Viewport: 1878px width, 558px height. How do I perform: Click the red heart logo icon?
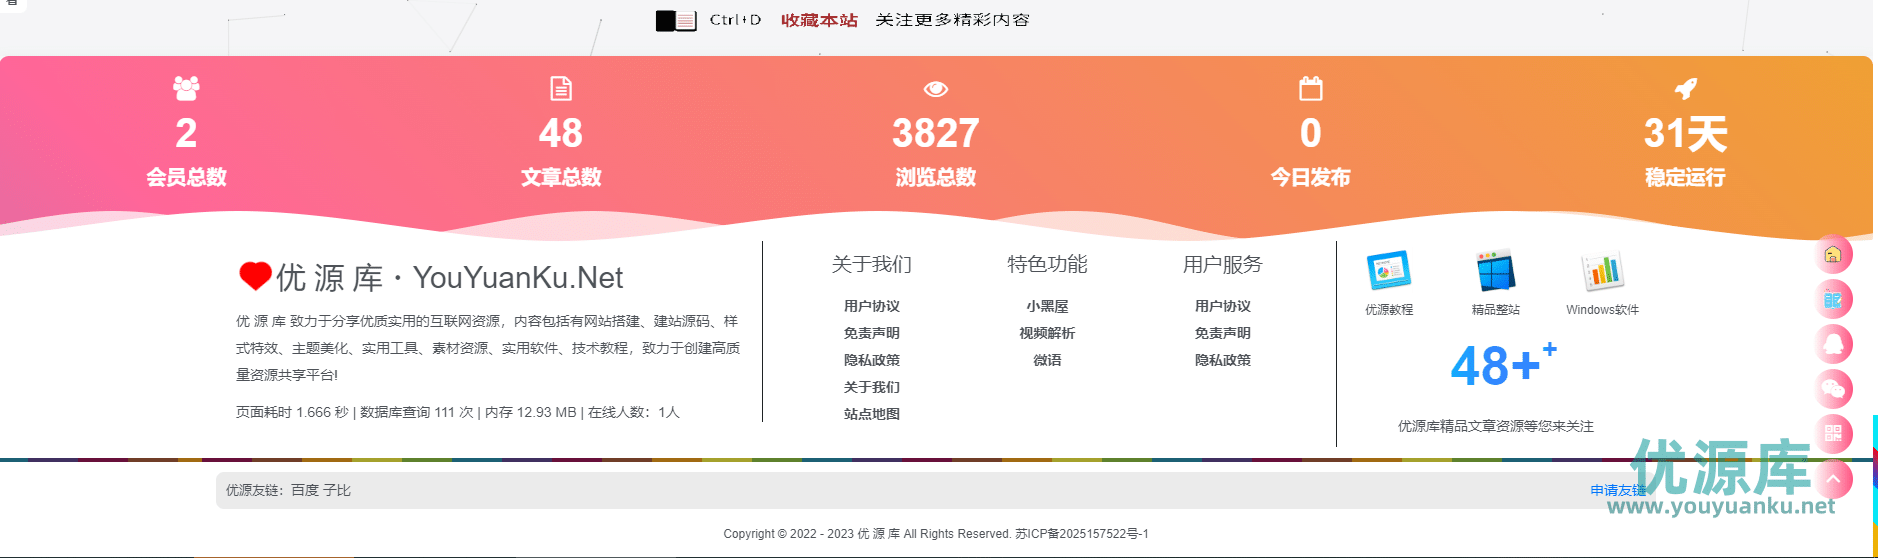(x=255, y=276)
